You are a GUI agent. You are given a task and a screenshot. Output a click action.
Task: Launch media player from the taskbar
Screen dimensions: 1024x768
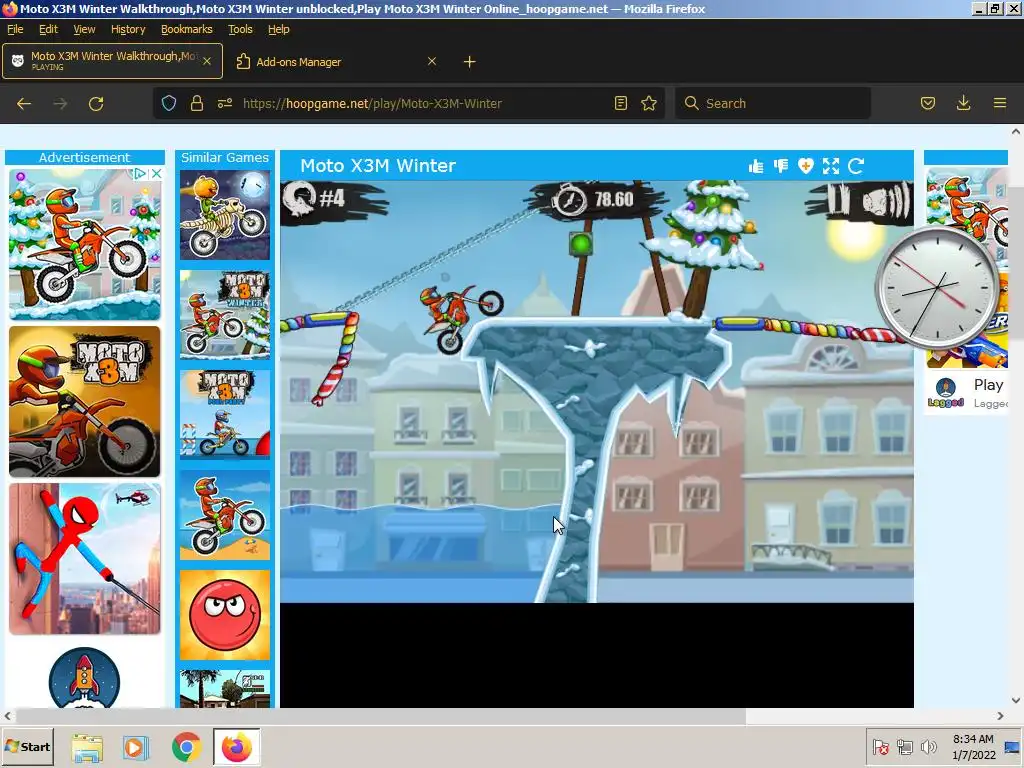coord(136,747)
